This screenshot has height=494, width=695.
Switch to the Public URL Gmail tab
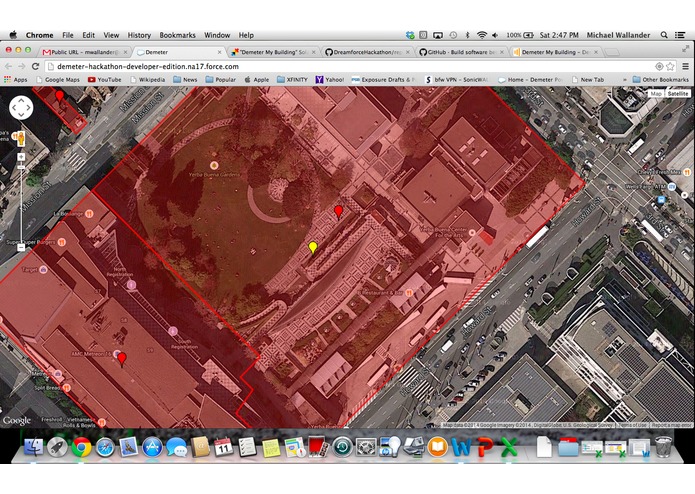tap(84, 52)
